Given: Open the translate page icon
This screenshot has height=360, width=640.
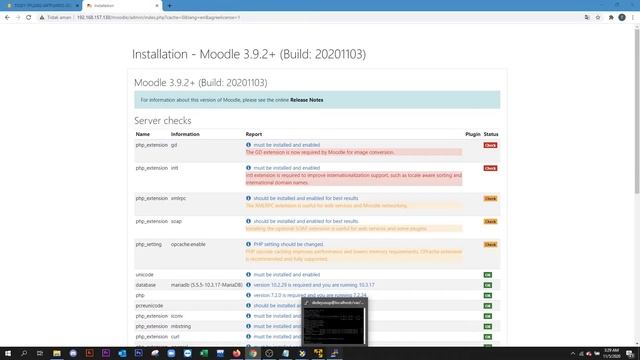Looking at the screenshot, I should click(x=587, y=18).
